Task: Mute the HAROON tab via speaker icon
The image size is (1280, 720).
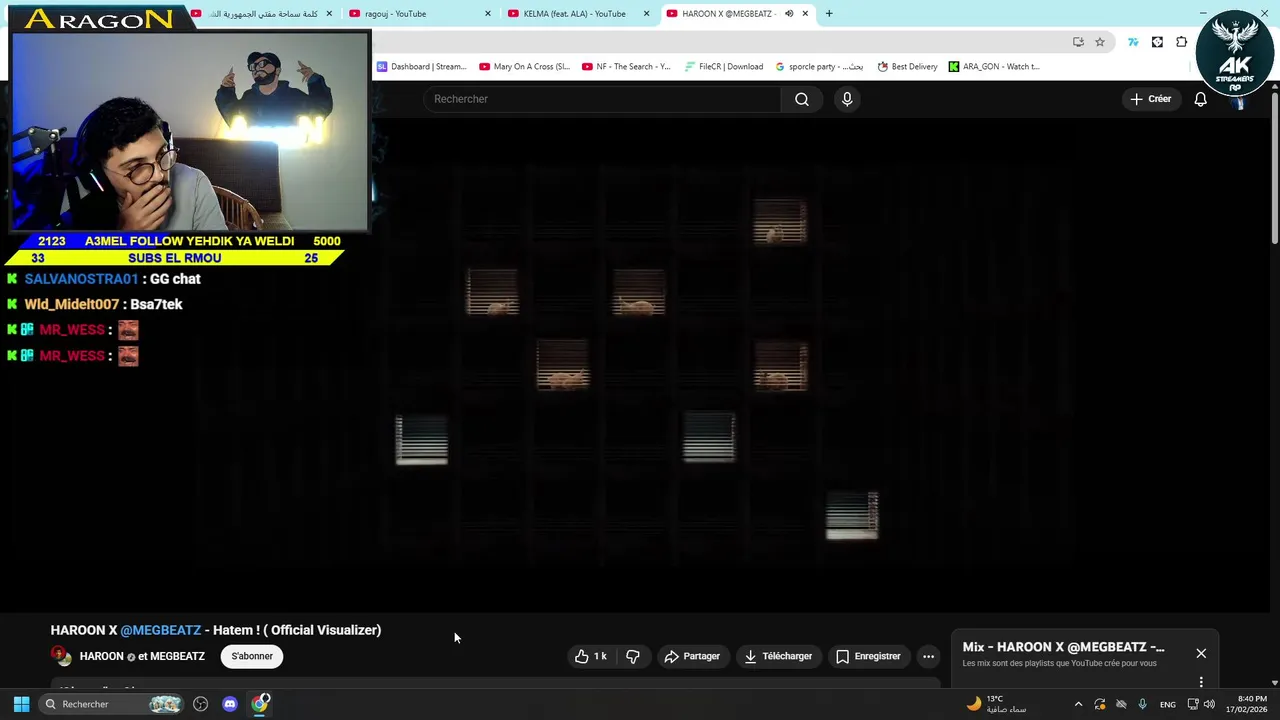Action: pyautogui.click(x=789, y=14)
